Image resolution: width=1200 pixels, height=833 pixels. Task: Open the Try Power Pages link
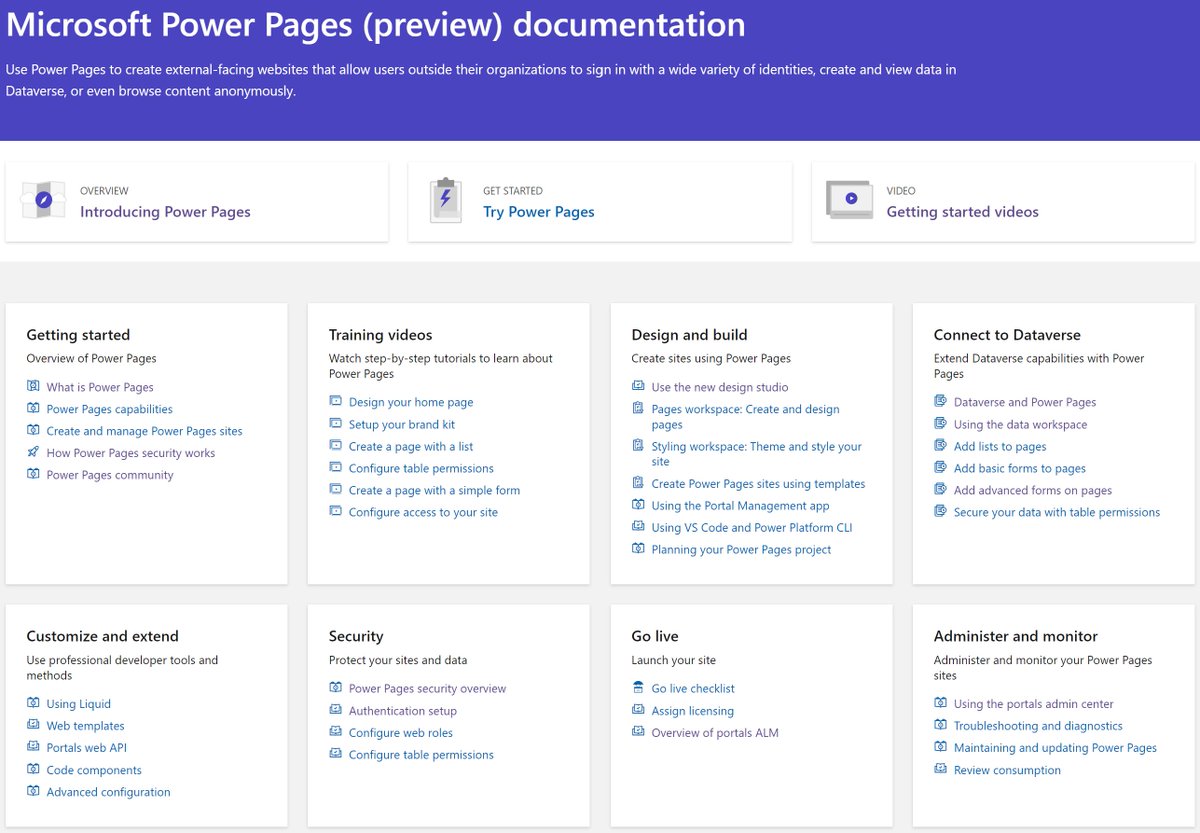pos(539,212)
